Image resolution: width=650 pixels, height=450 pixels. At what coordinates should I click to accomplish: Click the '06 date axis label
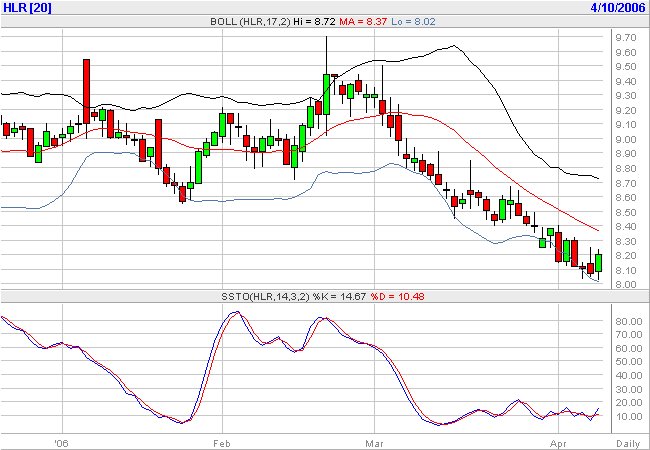click(61, 444)
